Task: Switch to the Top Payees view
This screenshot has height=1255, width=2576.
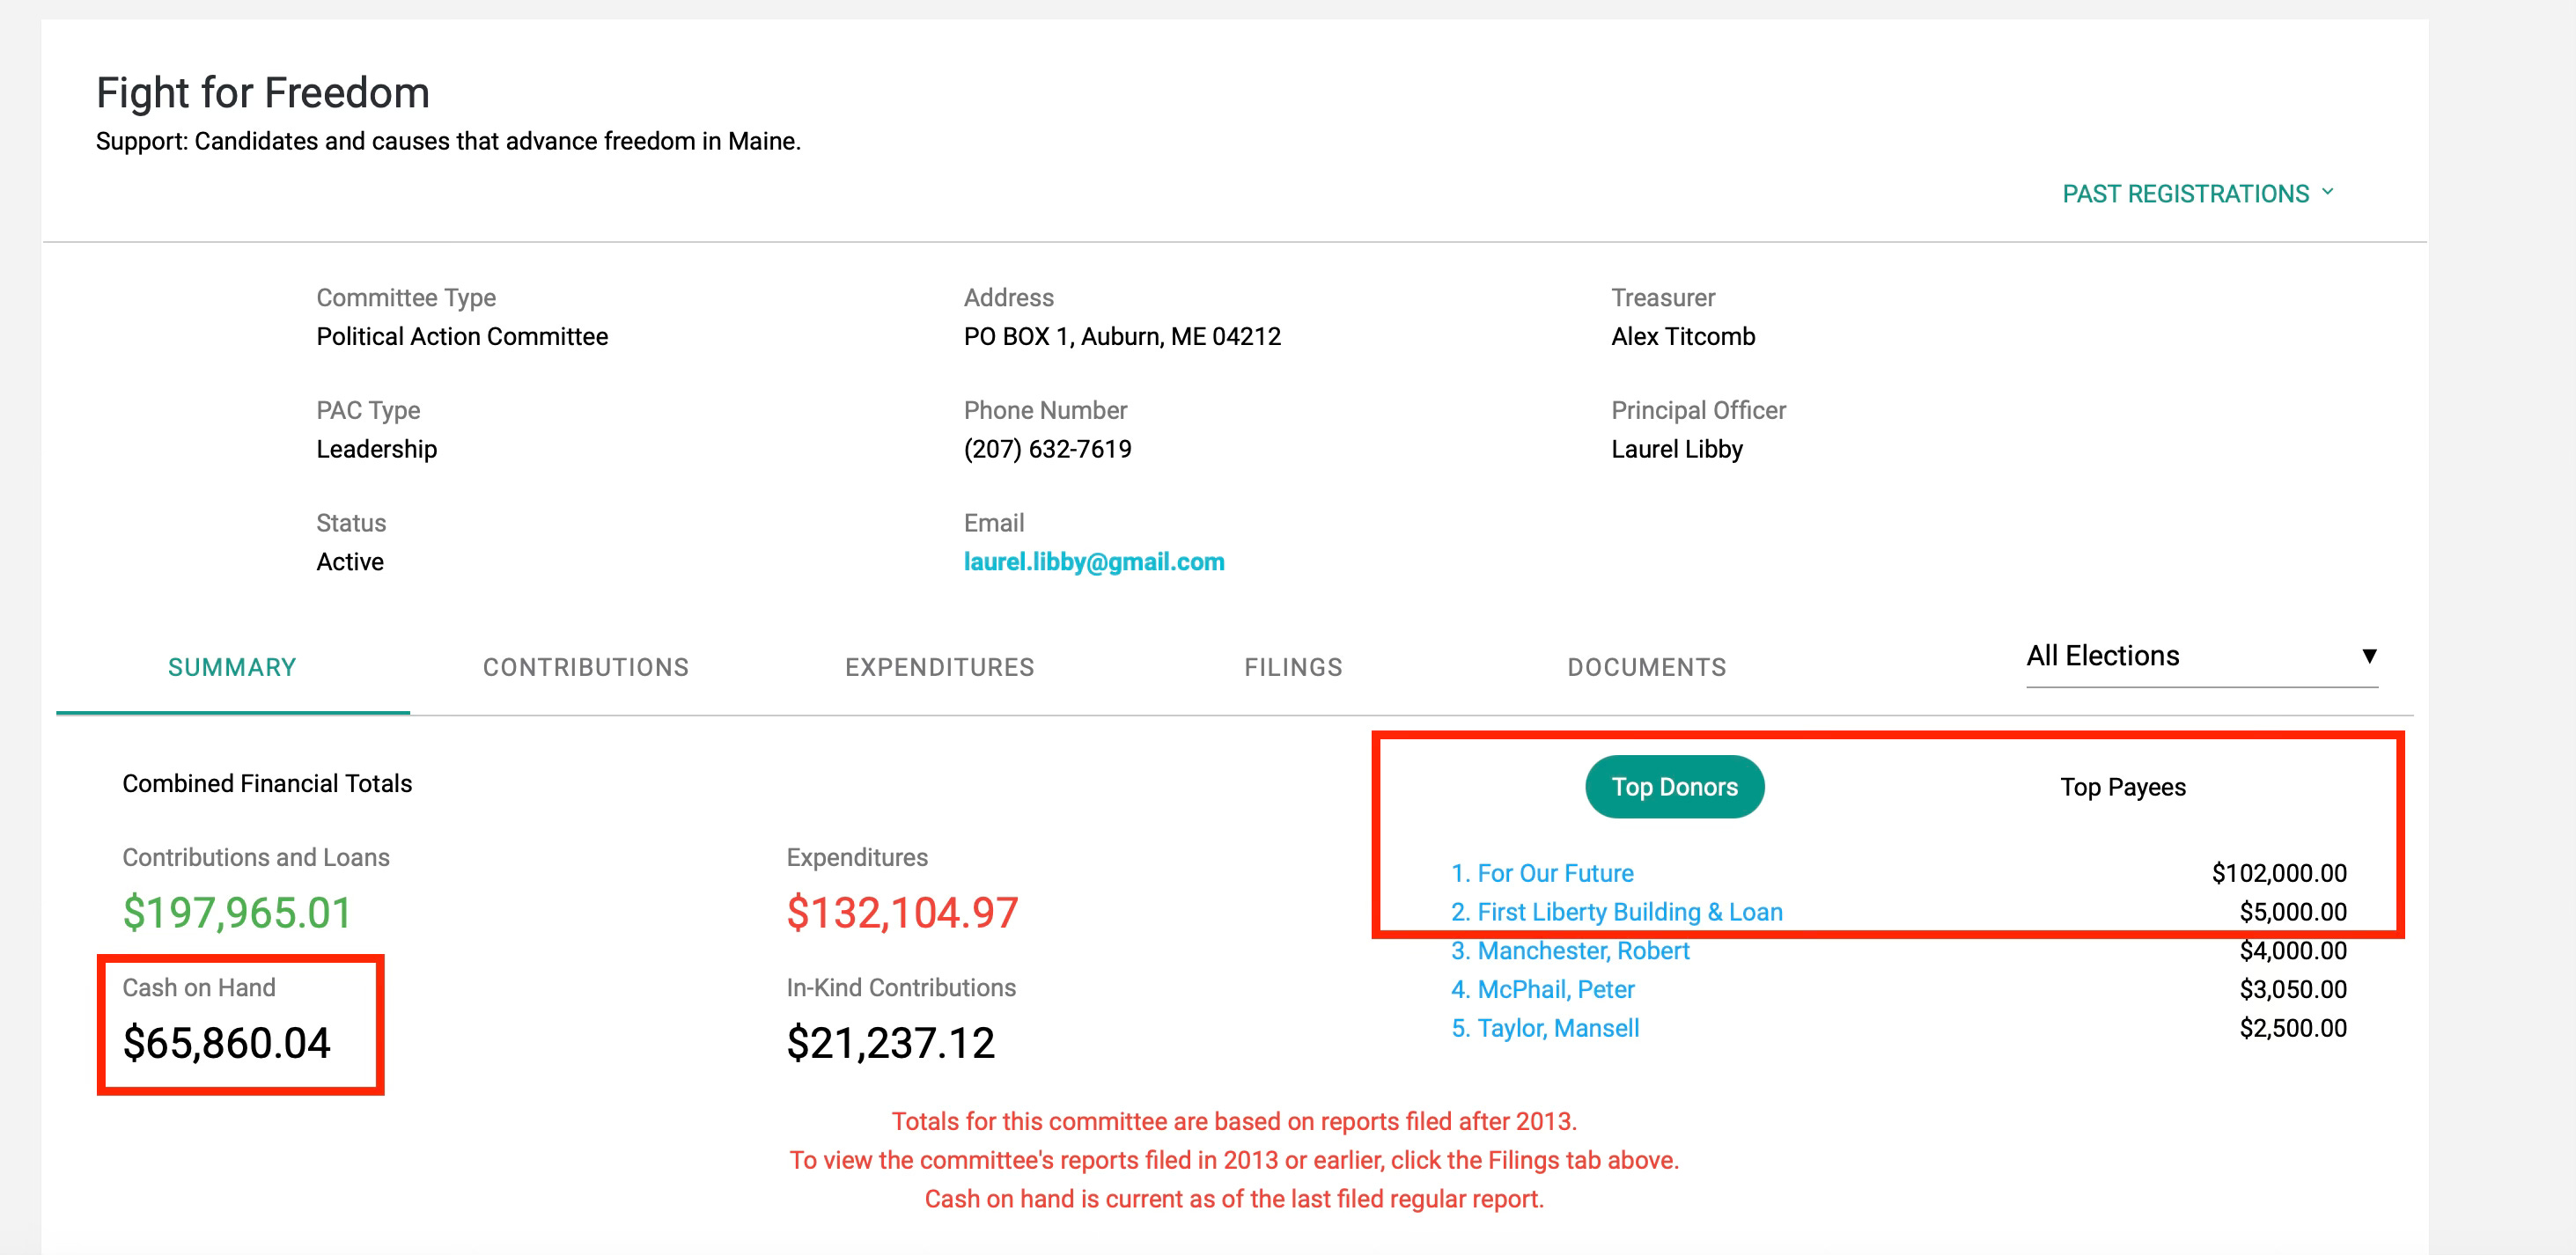Action: tap(2122, 787)
